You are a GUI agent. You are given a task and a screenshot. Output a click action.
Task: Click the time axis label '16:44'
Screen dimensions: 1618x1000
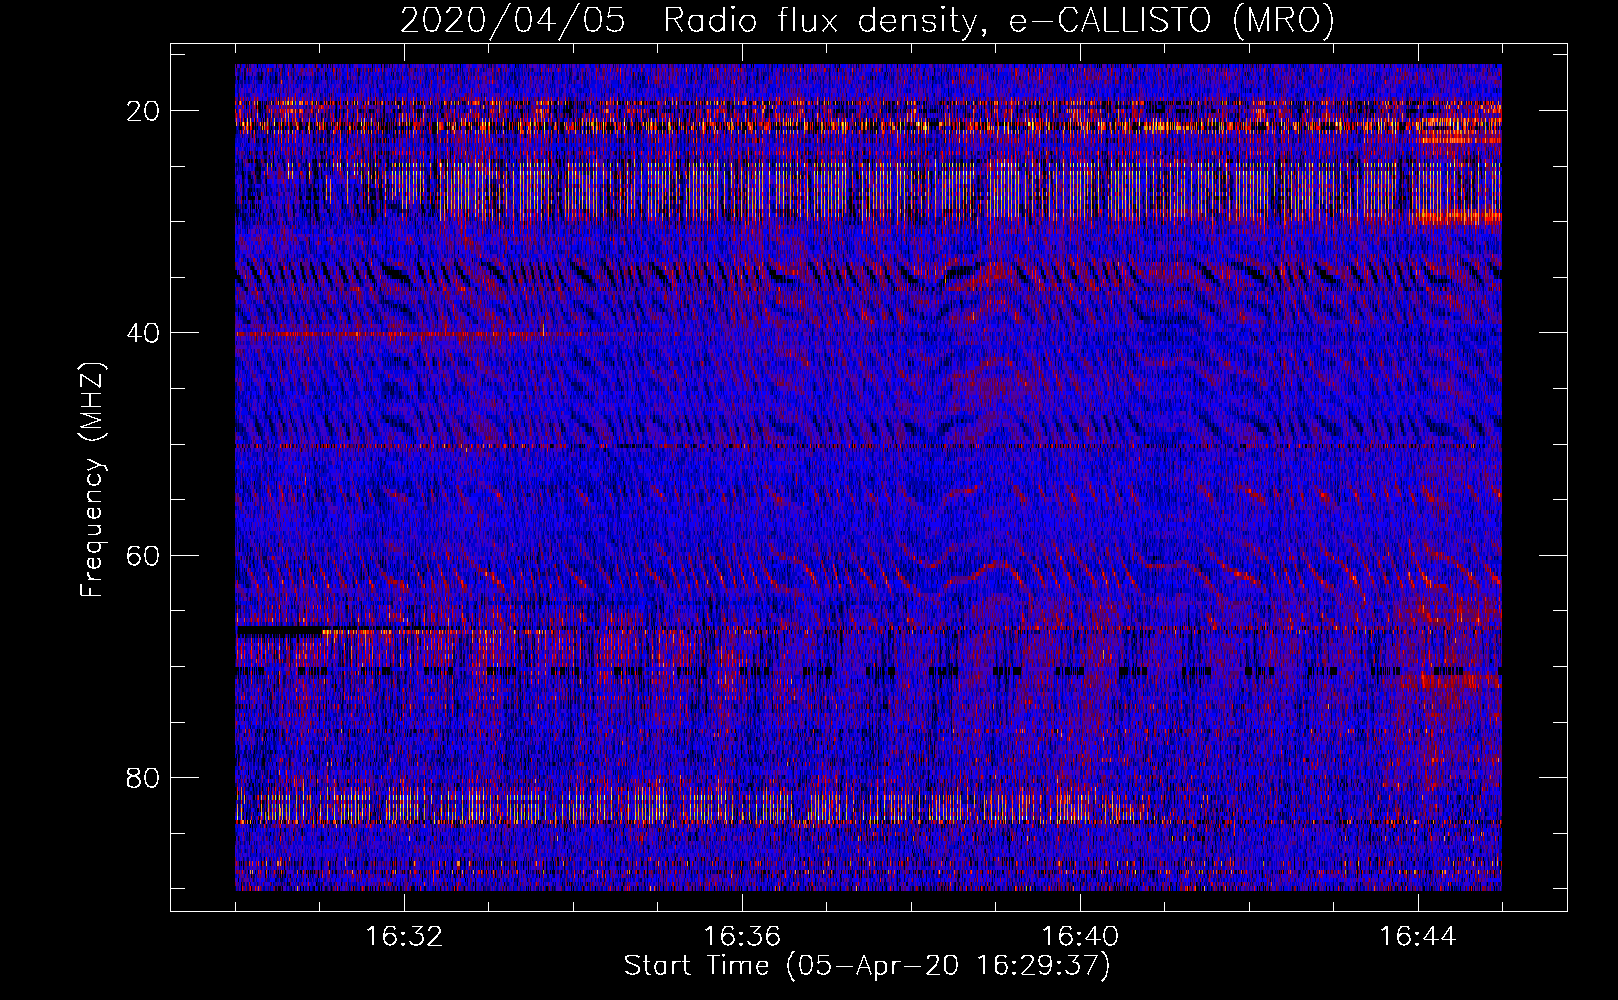click(x=1418, y=937)
